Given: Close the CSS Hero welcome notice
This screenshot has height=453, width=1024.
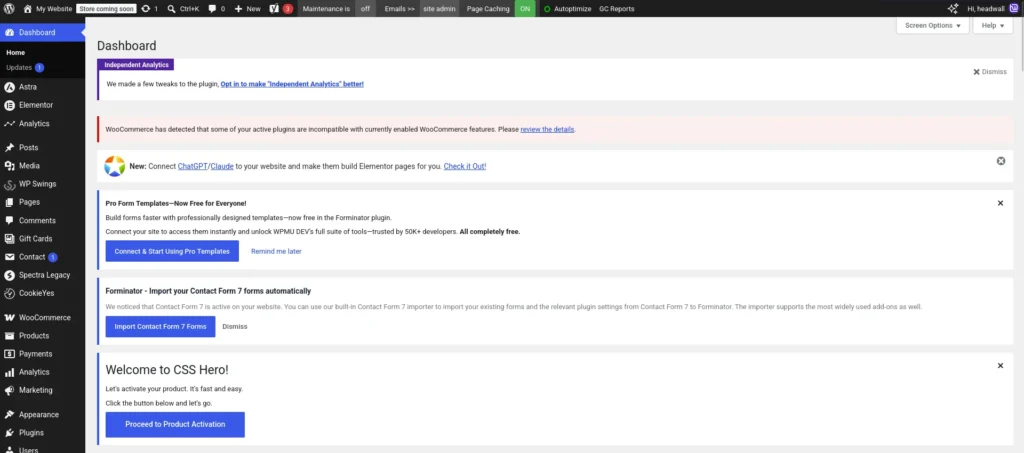Looking at the screenshot, I should tap(1000, 366).
